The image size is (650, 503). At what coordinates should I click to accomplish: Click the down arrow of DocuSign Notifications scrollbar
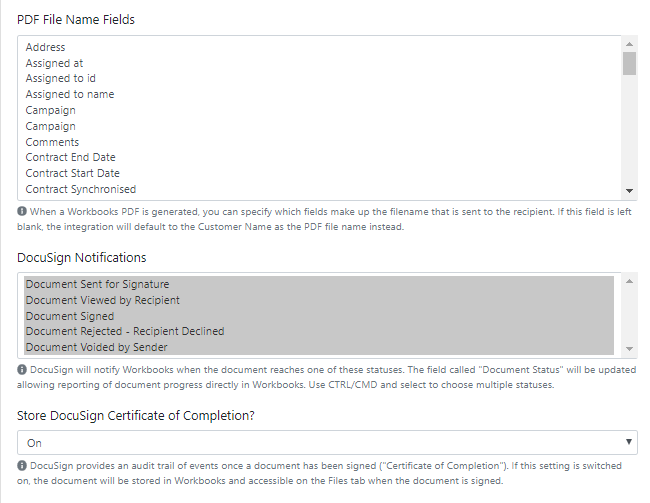click(x=629, y=349)
